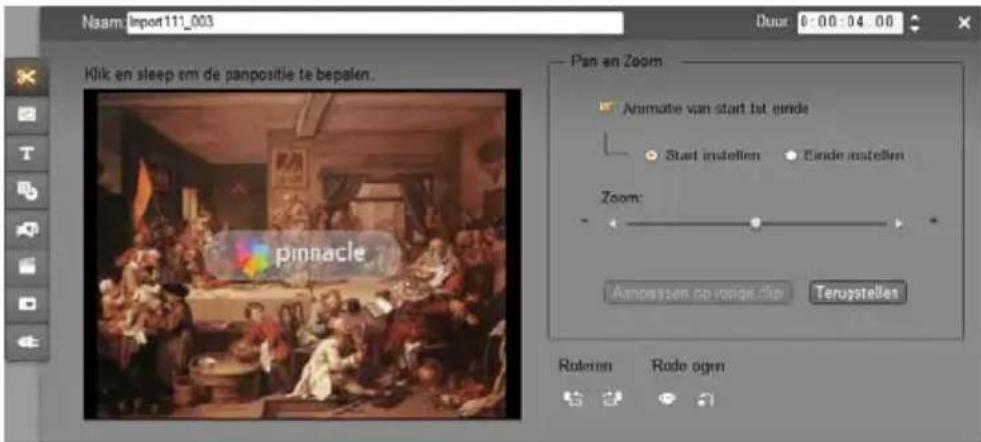Click the Naam input field
Viewport: 981px width, 442px height.
(375, 23)
